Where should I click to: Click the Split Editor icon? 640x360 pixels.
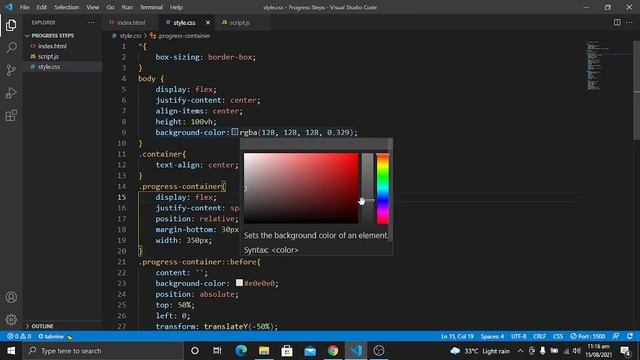pos(617,22)
